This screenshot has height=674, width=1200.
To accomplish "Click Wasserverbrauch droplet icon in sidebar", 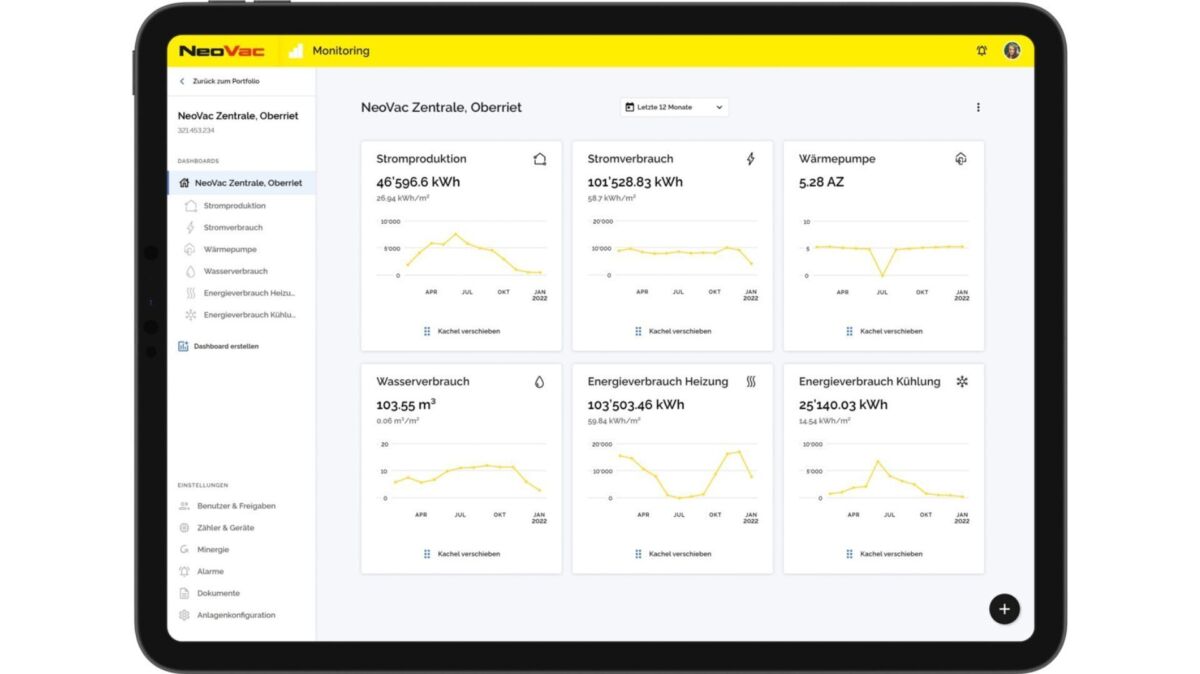I will (x=191, y=271).
